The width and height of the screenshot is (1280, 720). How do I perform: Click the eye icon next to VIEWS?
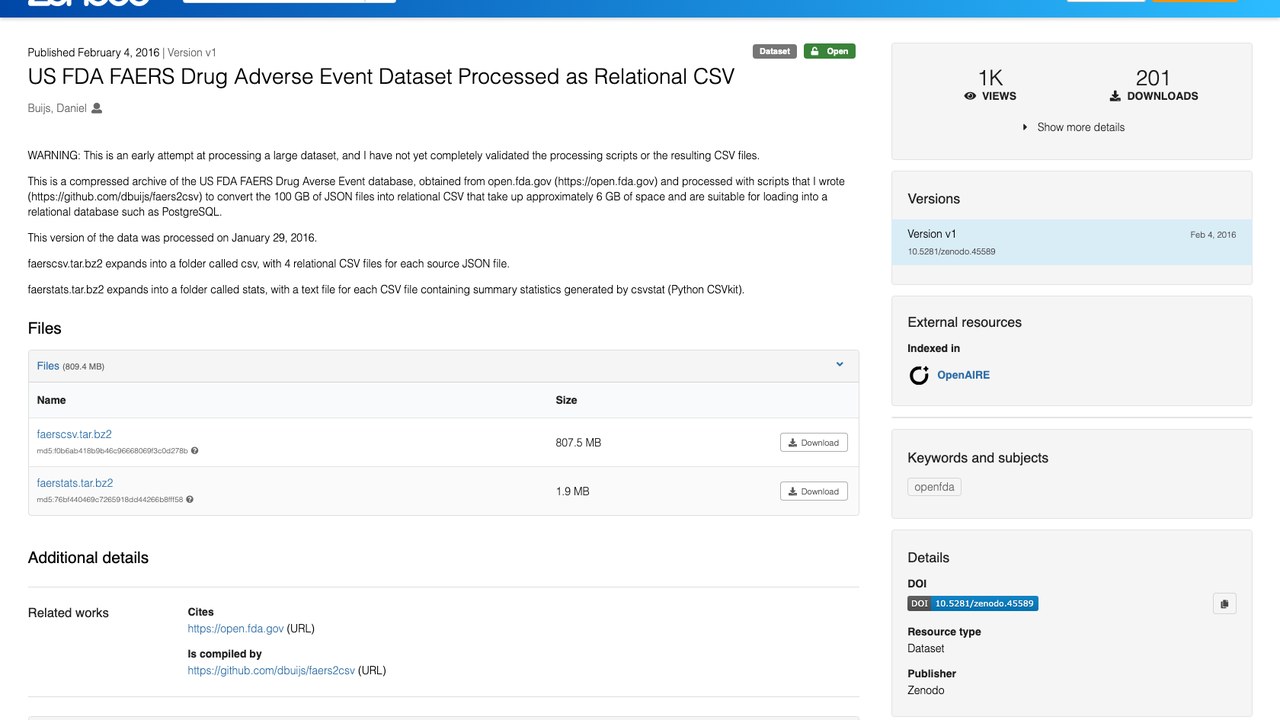coord(970,96)
